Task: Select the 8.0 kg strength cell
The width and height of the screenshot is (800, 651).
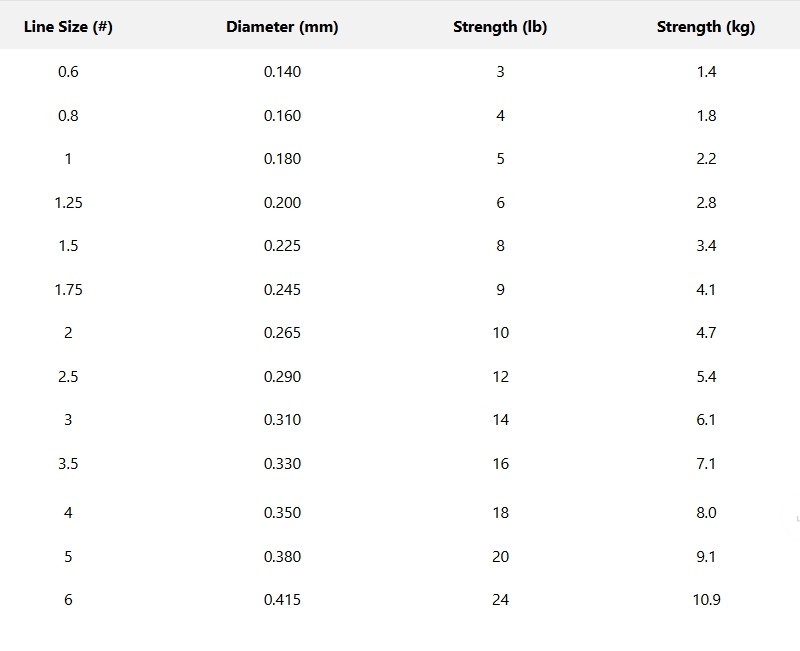Action: 706,512
